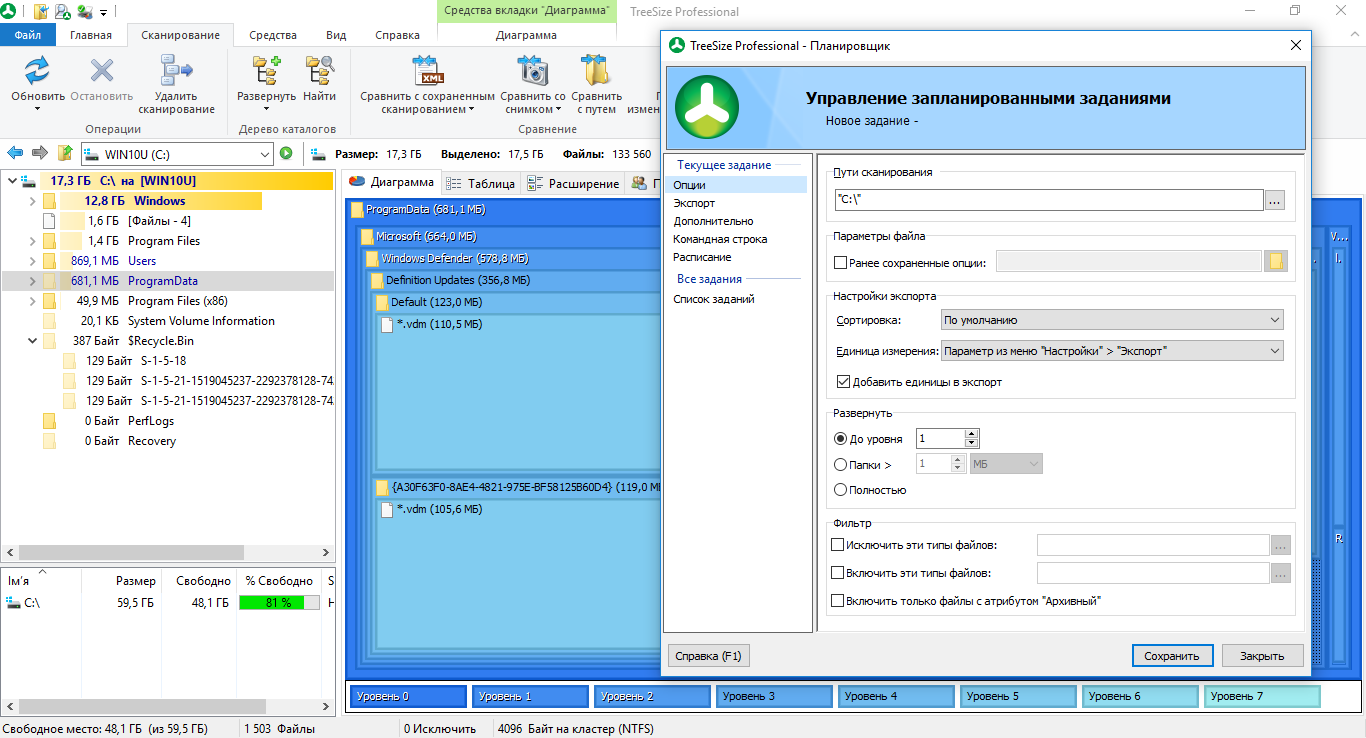Click the Windows Defender folder icon in chart
Screen dimensions: 1366x738
[373, 258]
